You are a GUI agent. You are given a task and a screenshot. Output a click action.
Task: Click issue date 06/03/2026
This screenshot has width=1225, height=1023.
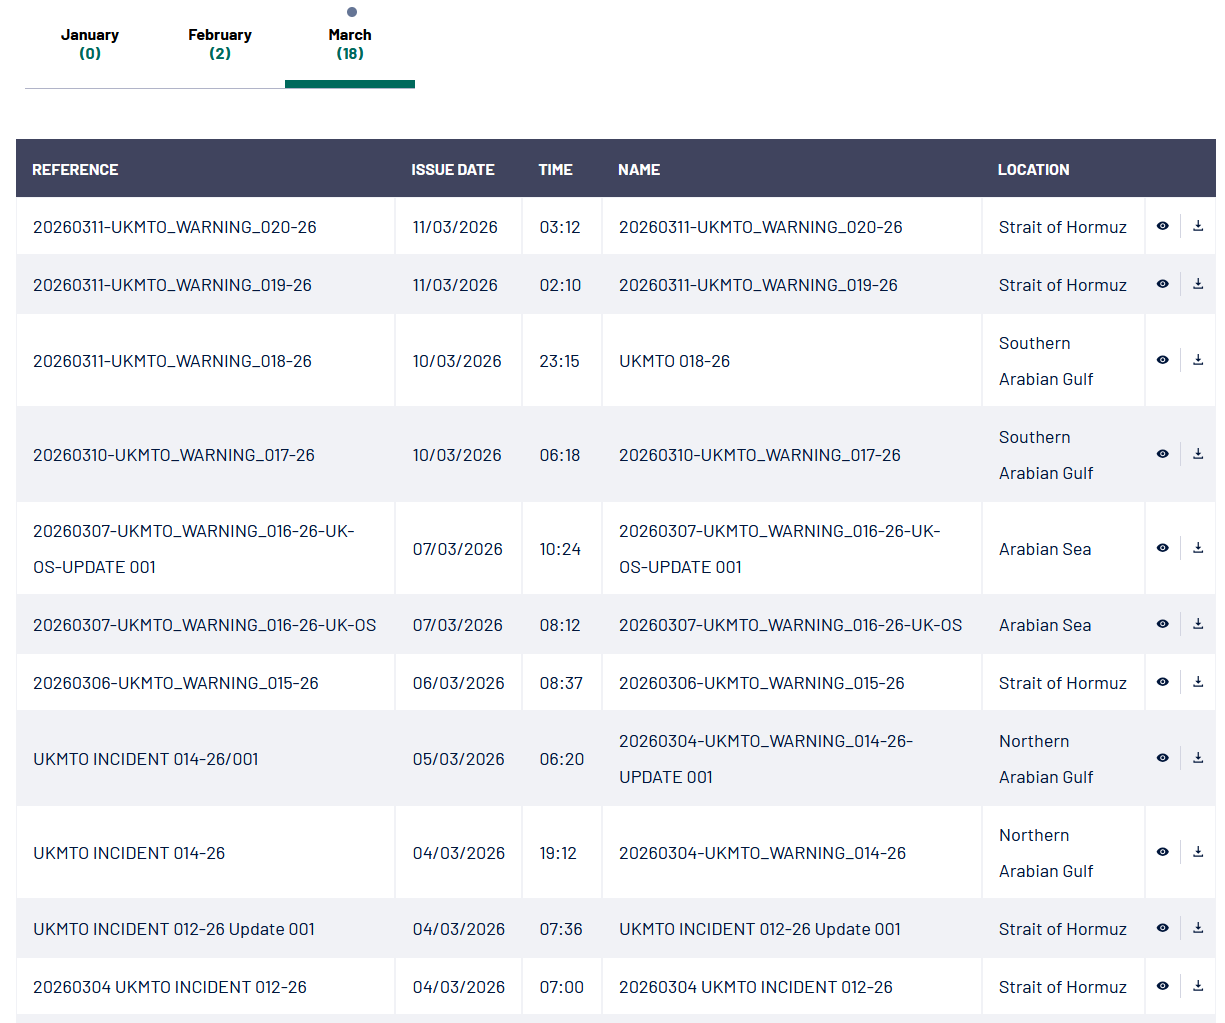click(459, 683)
